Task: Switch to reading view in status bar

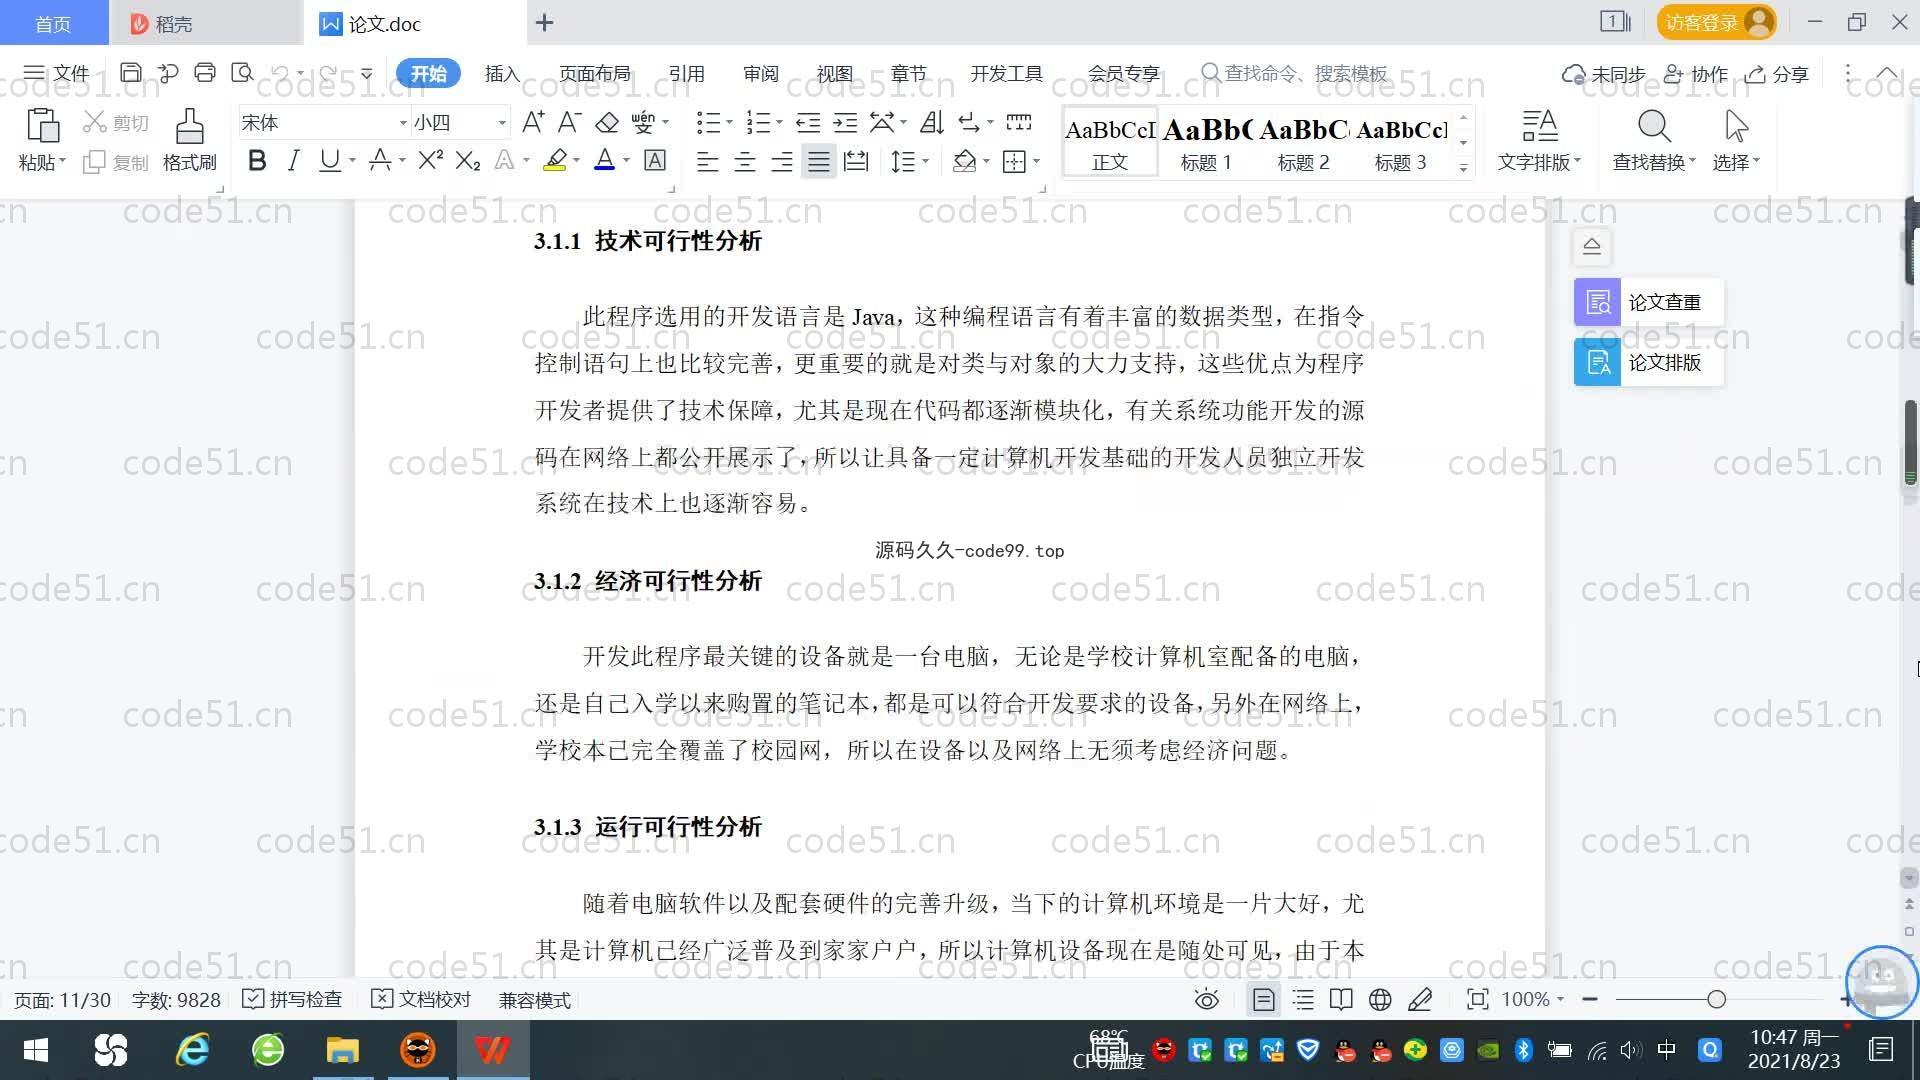Action: (x=1341, y=999)
